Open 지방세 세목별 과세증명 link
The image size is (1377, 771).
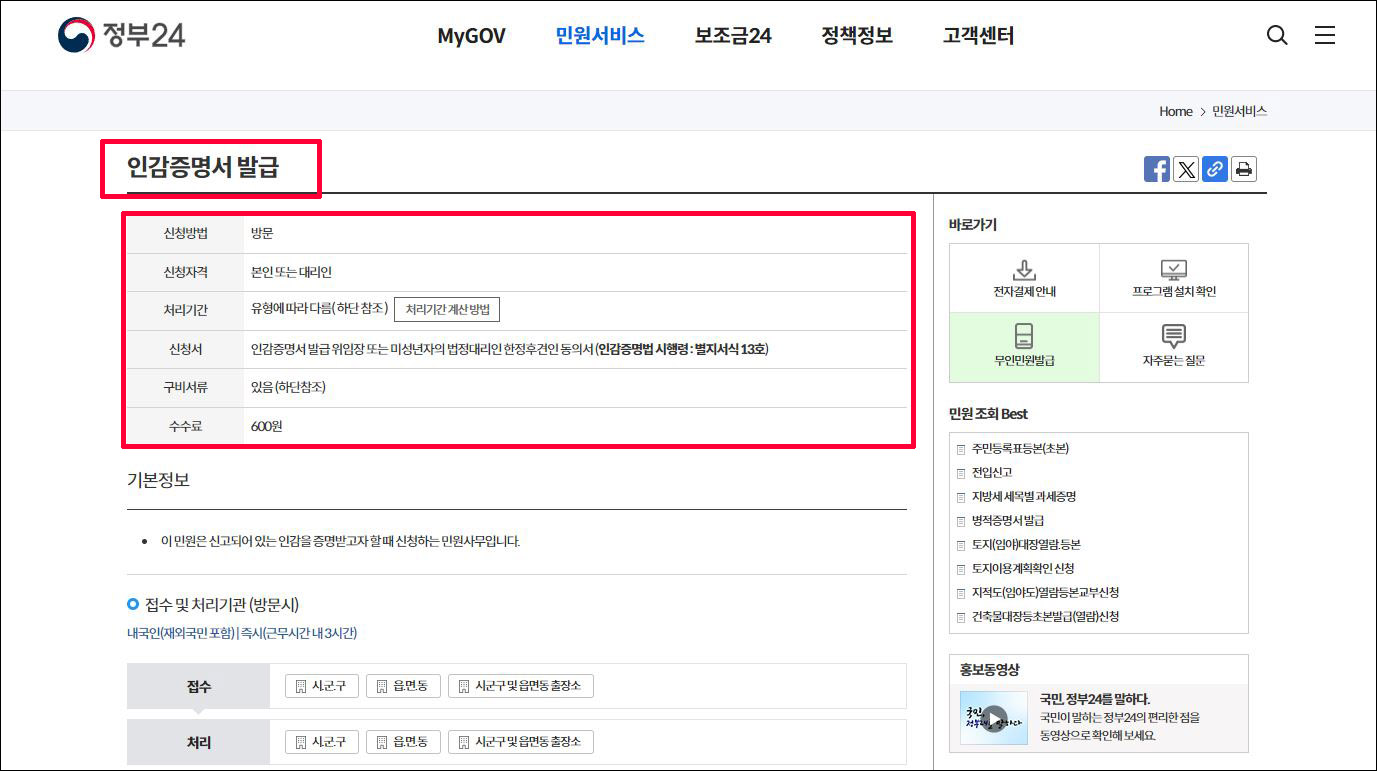(x=1023, y=496)
